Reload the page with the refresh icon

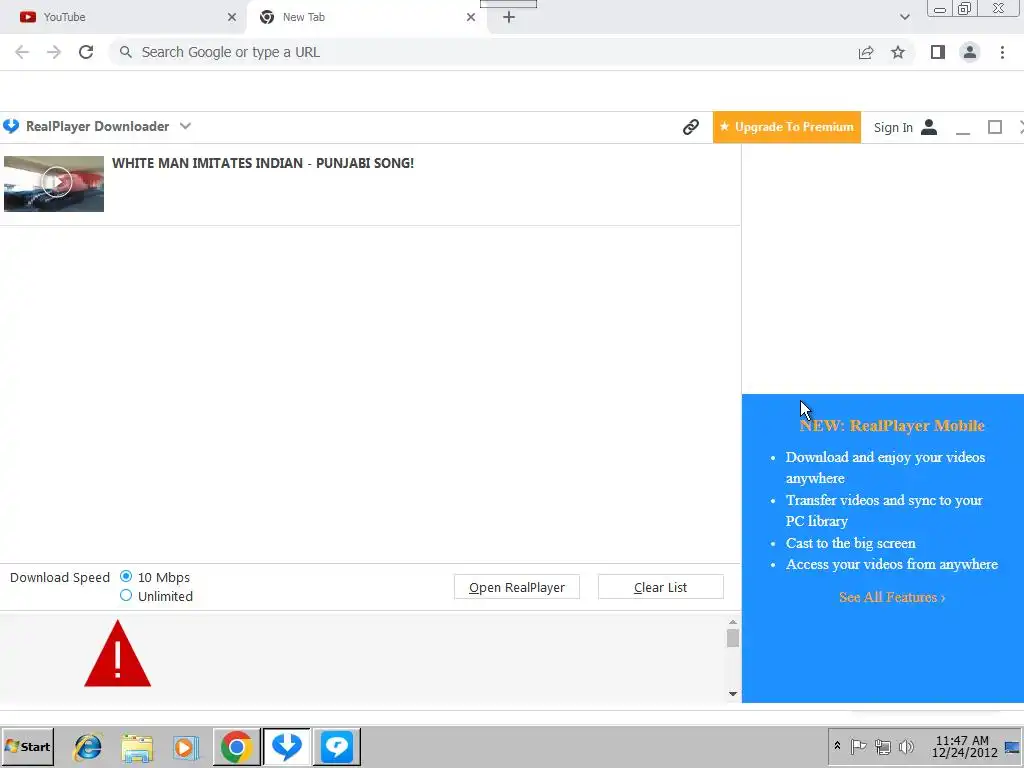click(86, 52)
